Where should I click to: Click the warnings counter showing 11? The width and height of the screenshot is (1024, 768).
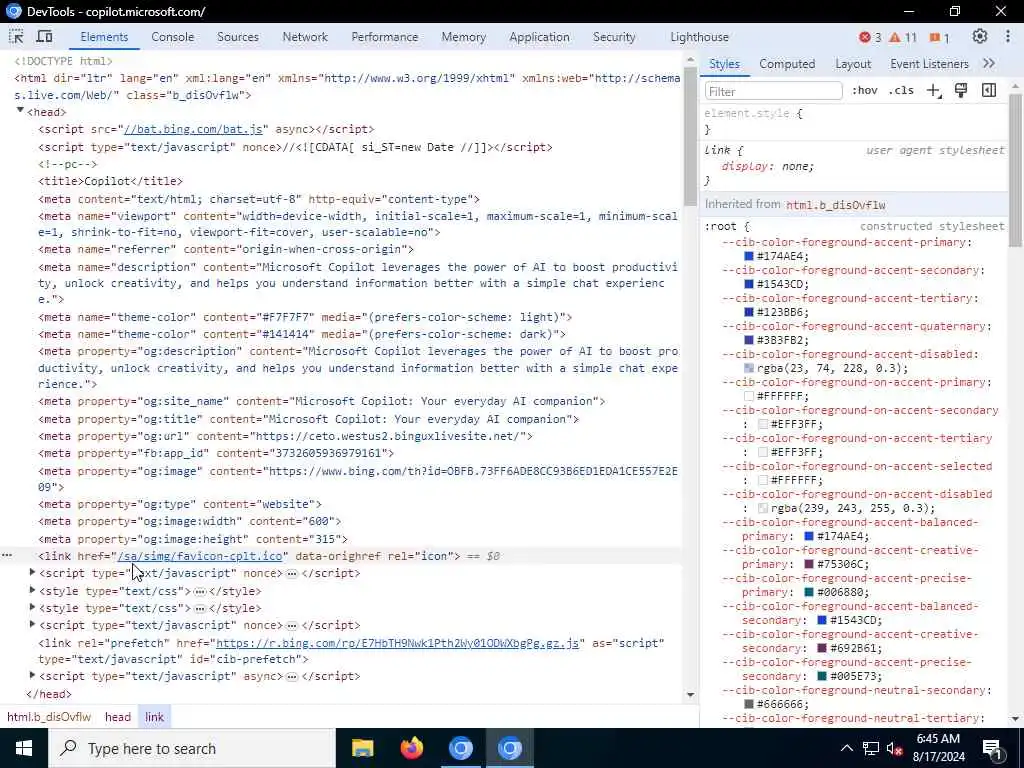click(903, 37)
